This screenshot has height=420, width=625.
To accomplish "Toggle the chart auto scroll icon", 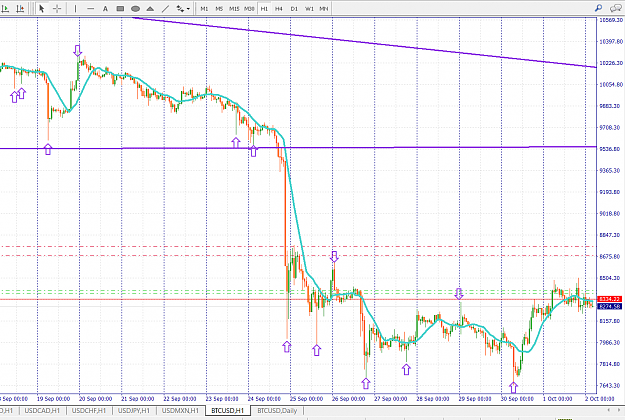I will 5,8.
